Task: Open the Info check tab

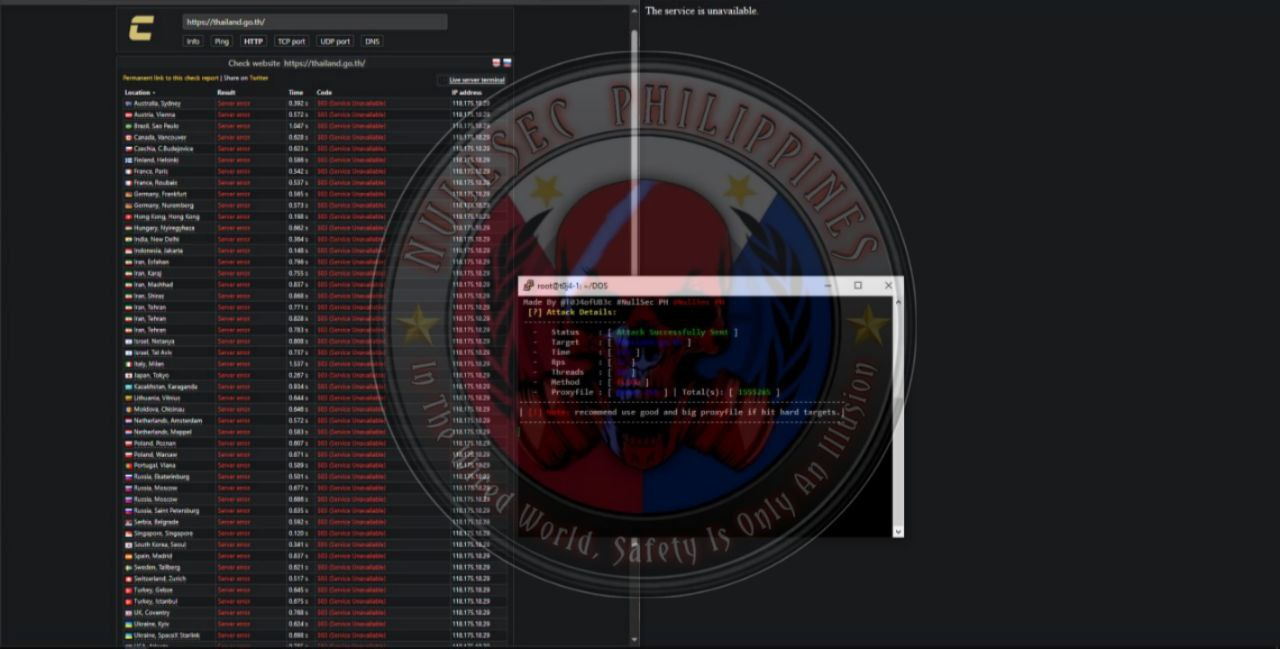Action: coord(193,42)
